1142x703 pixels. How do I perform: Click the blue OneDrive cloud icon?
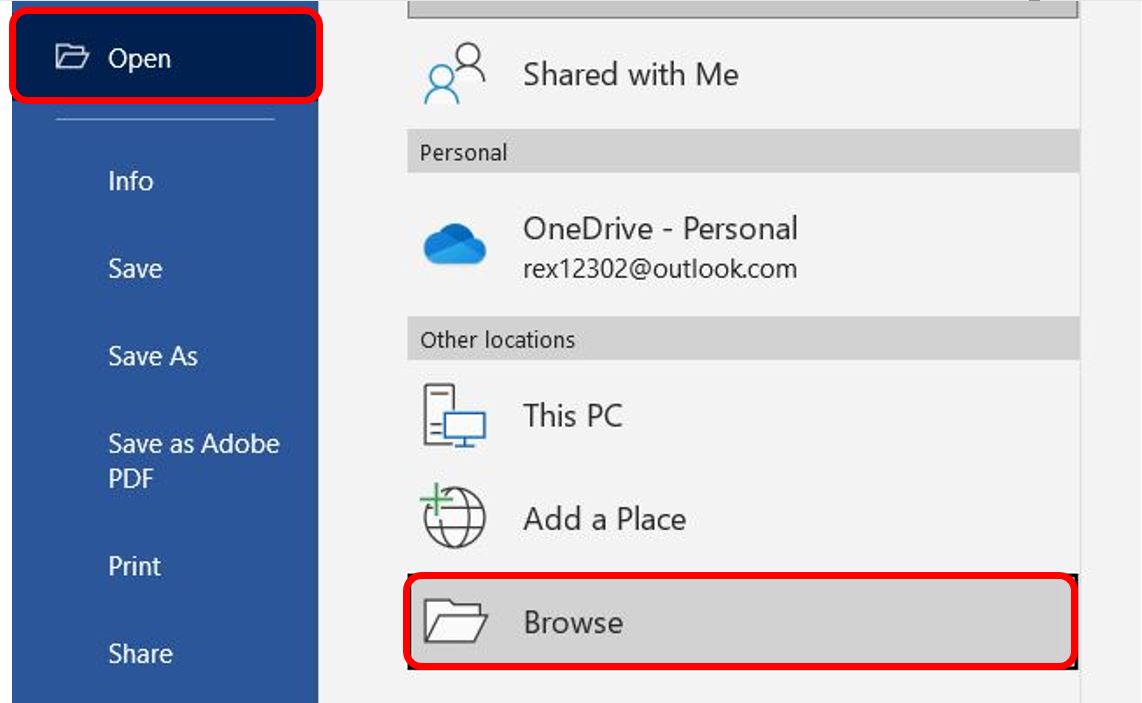tap(454, 244)
